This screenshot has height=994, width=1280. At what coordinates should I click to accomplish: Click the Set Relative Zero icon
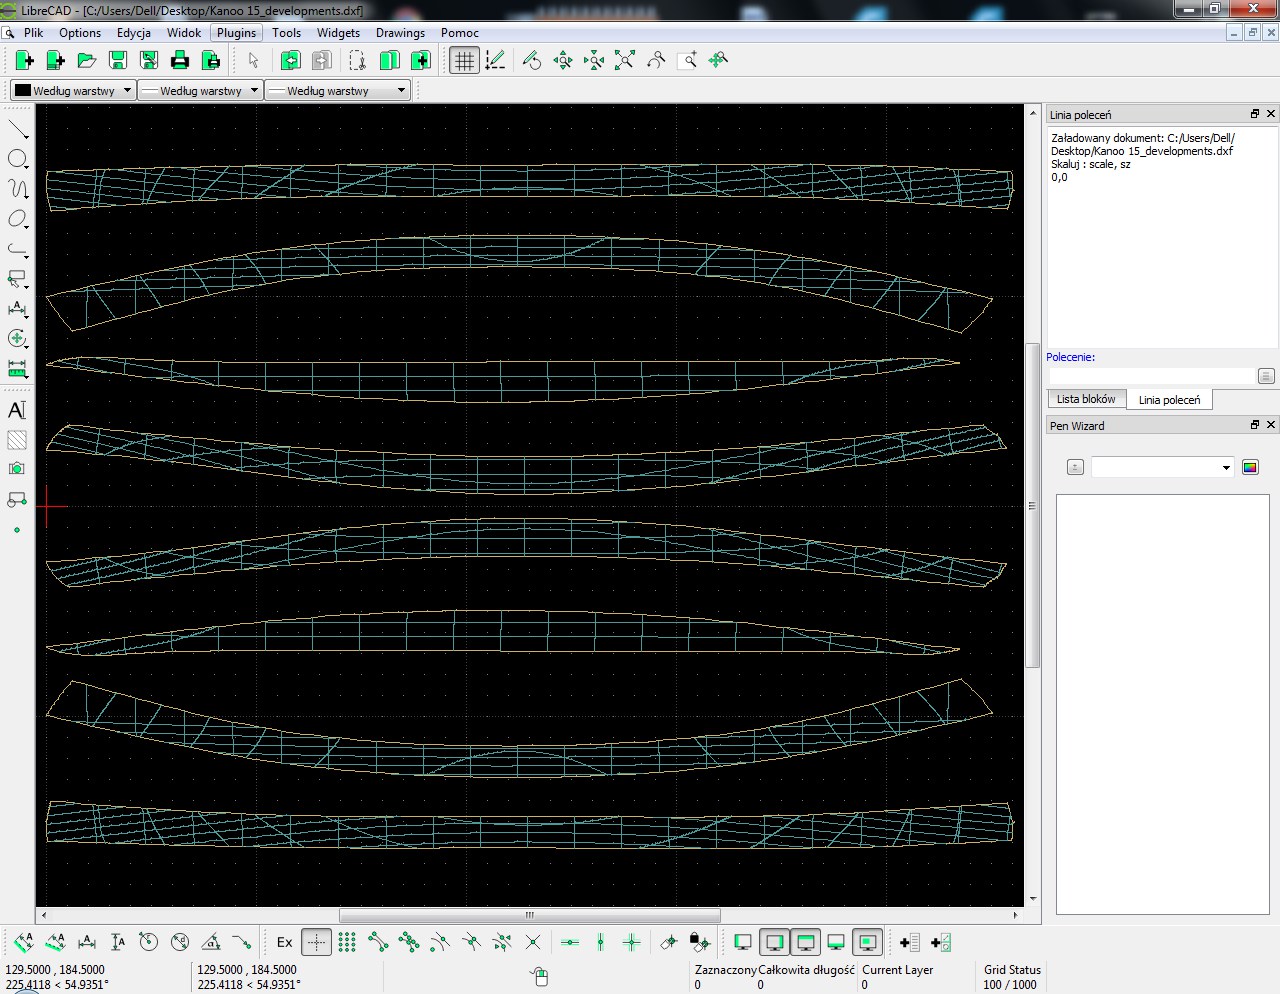[x=669, y=942]
